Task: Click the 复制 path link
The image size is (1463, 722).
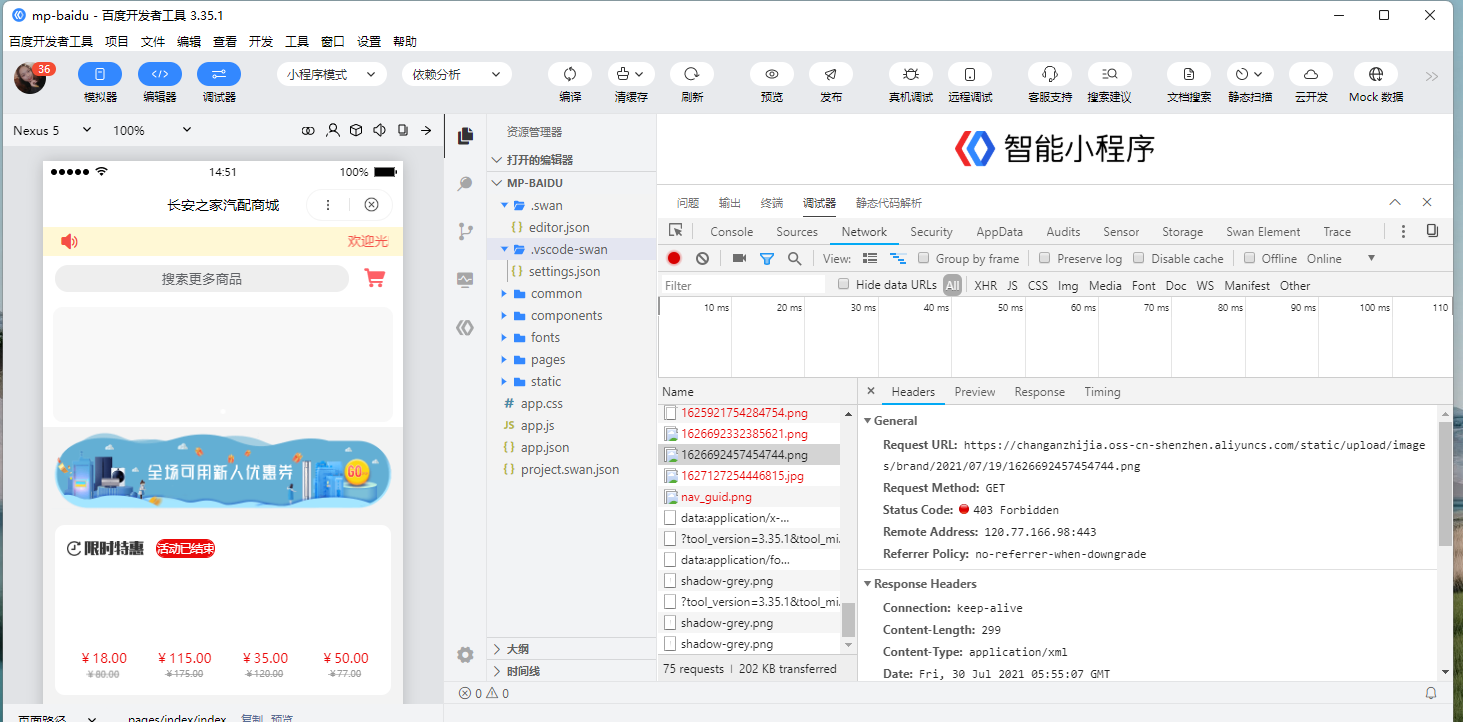Action: pos(253,717)
